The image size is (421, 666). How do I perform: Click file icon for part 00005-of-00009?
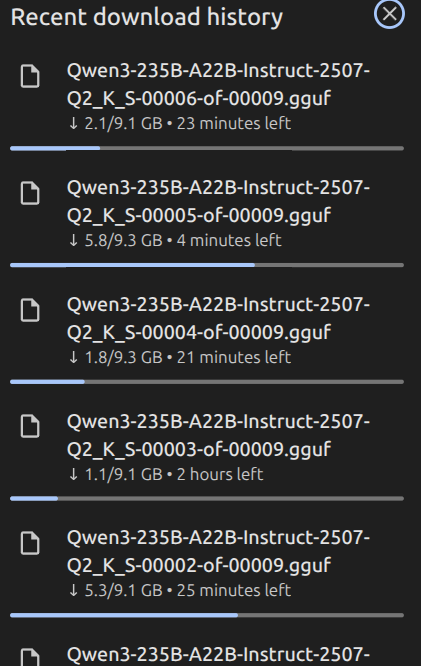30,193
